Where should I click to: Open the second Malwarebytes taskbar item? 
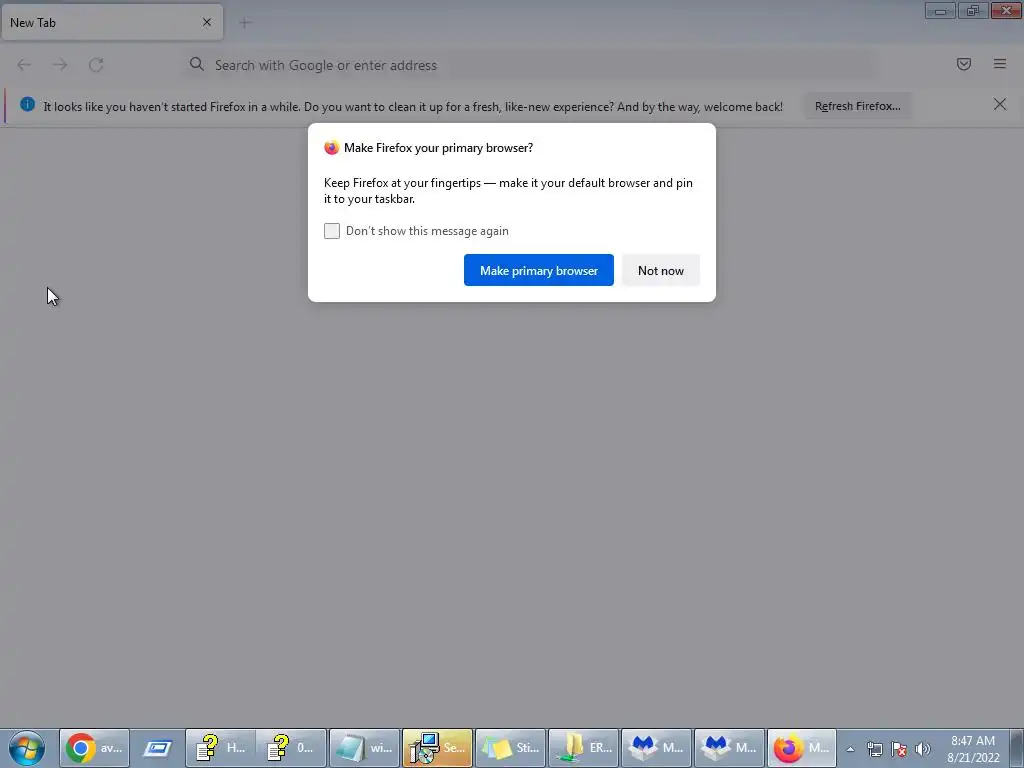729,748
